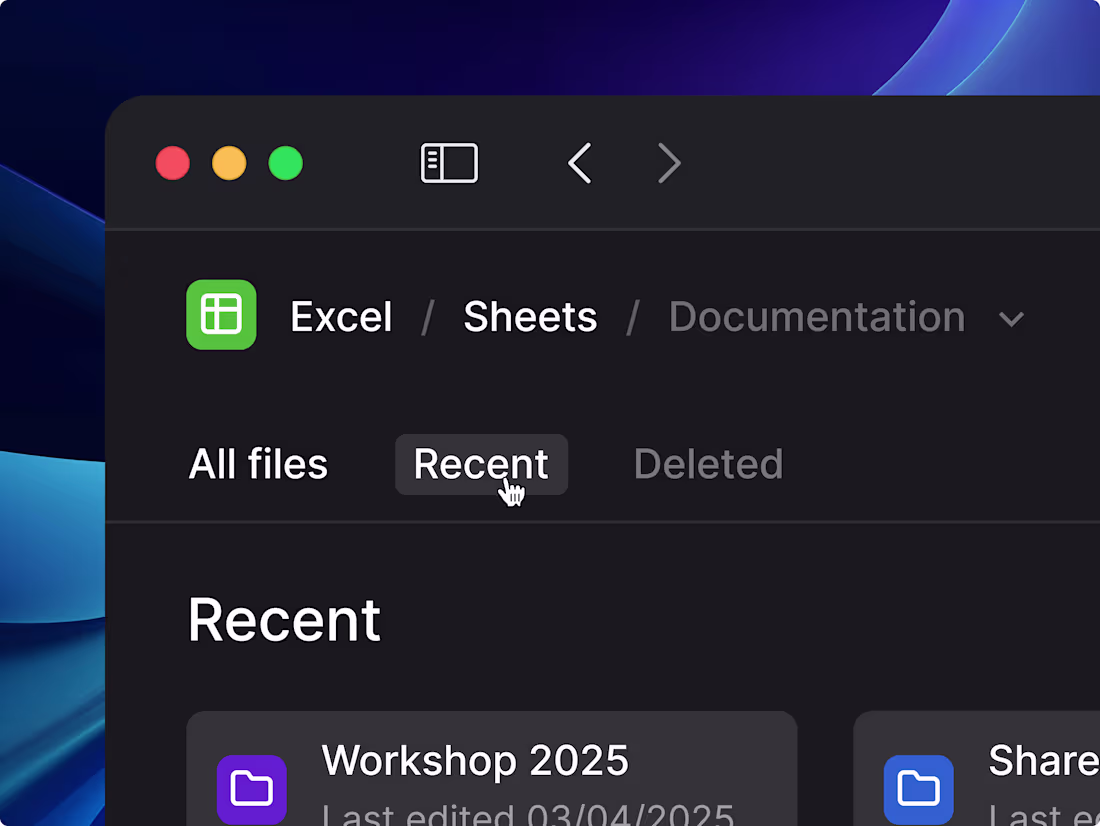Open the Deleted tab
The height and width of the screenshot is (826, 1100).
pyautogui.click(x=708, y=464)
